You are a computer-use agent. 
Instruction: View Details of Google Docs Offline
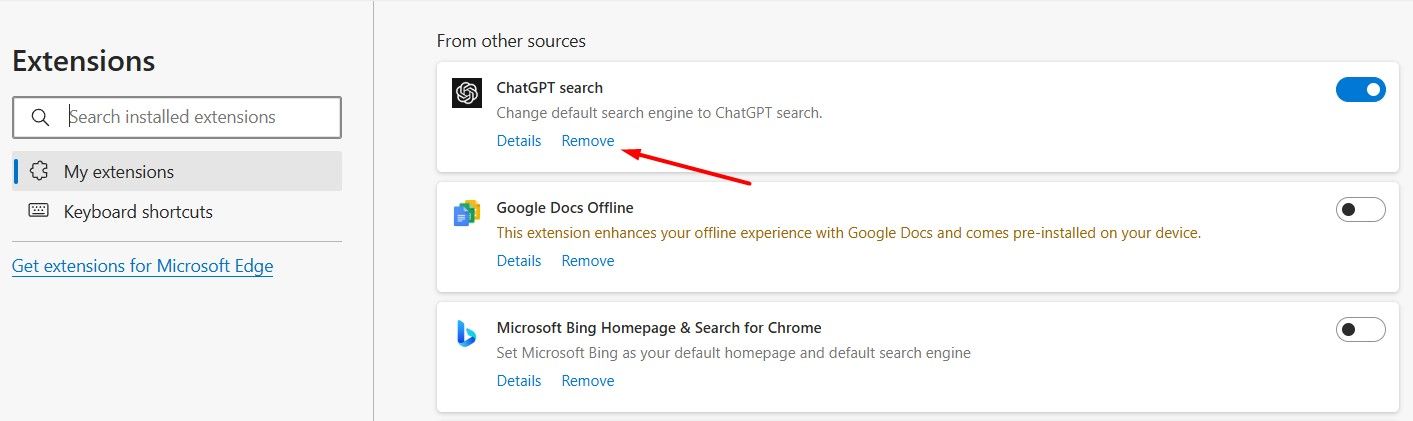pos(519,261)
